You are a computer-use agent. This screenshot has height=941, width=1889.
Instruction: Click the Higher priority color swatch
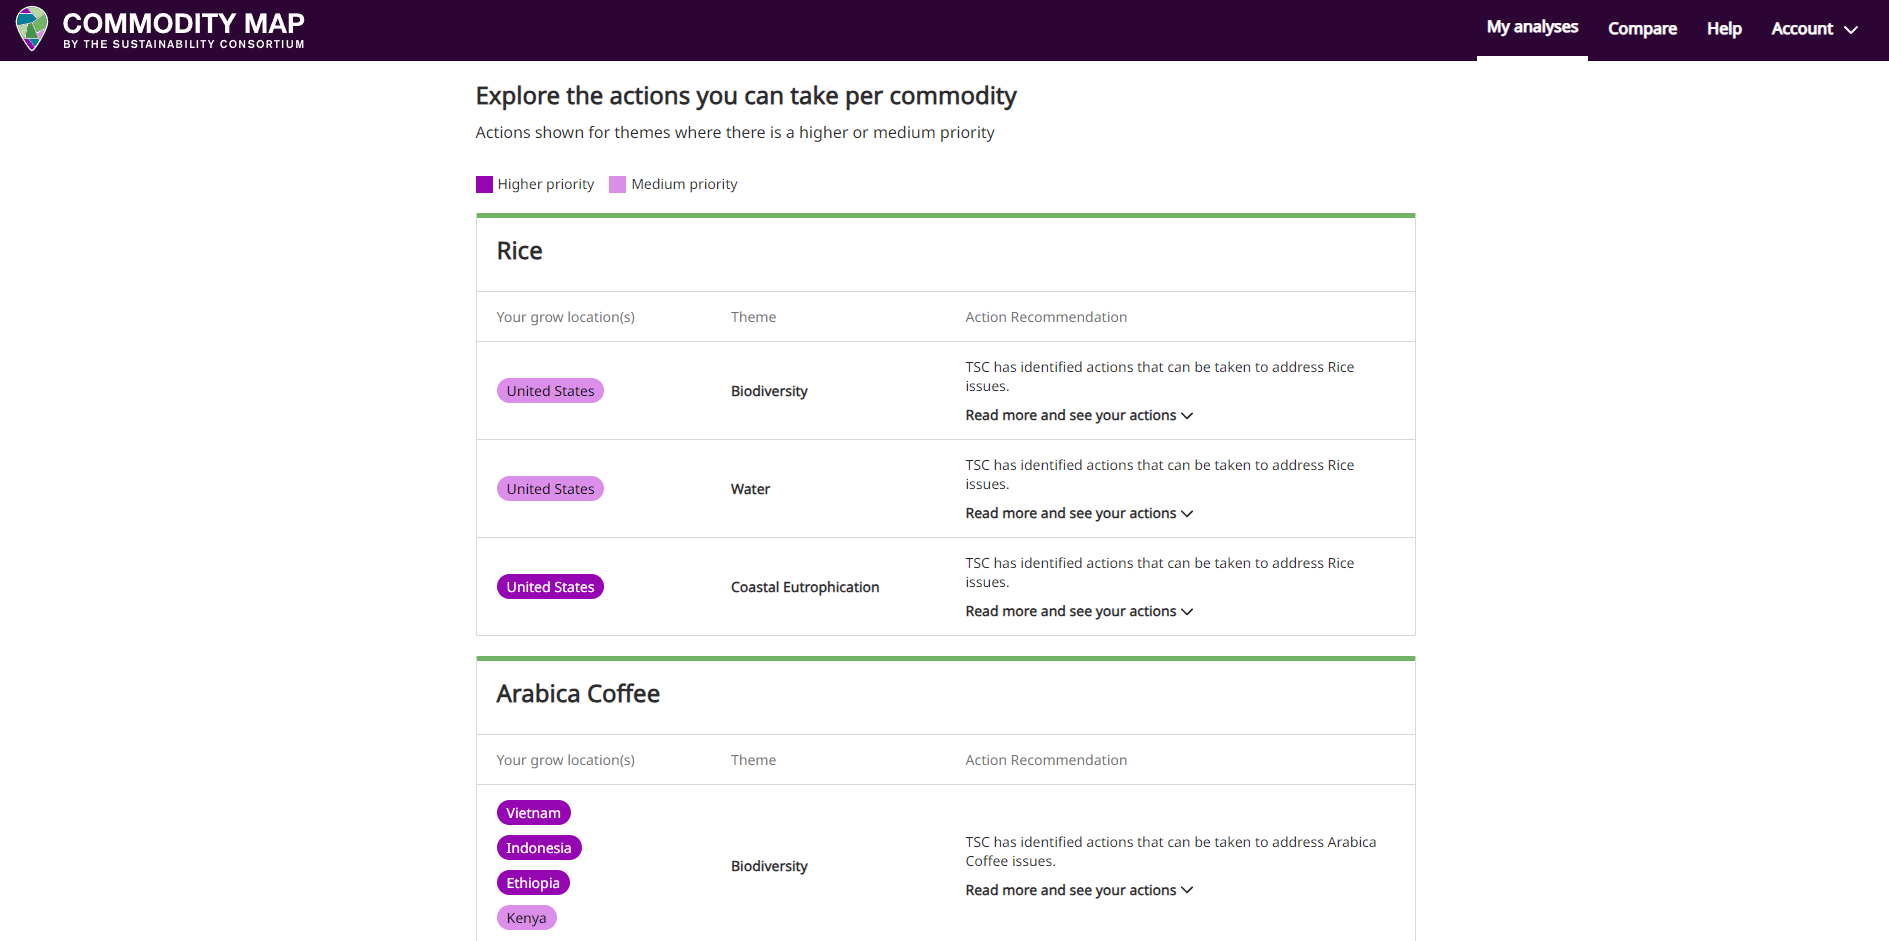point(484,184)
